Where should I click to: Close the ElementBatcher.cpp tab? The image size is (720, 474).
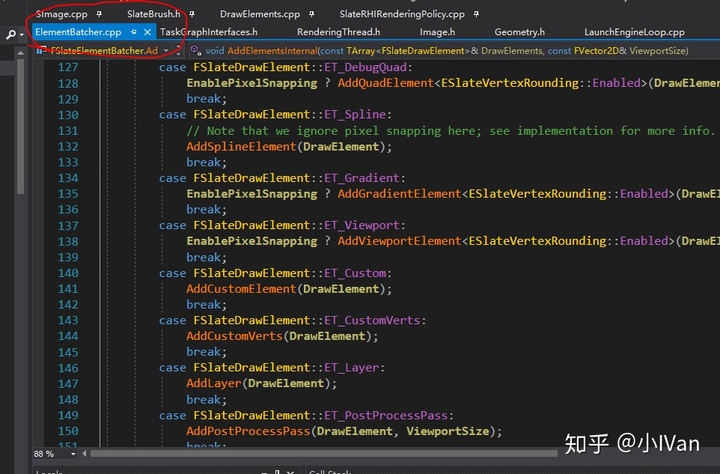tap(147, 32)
